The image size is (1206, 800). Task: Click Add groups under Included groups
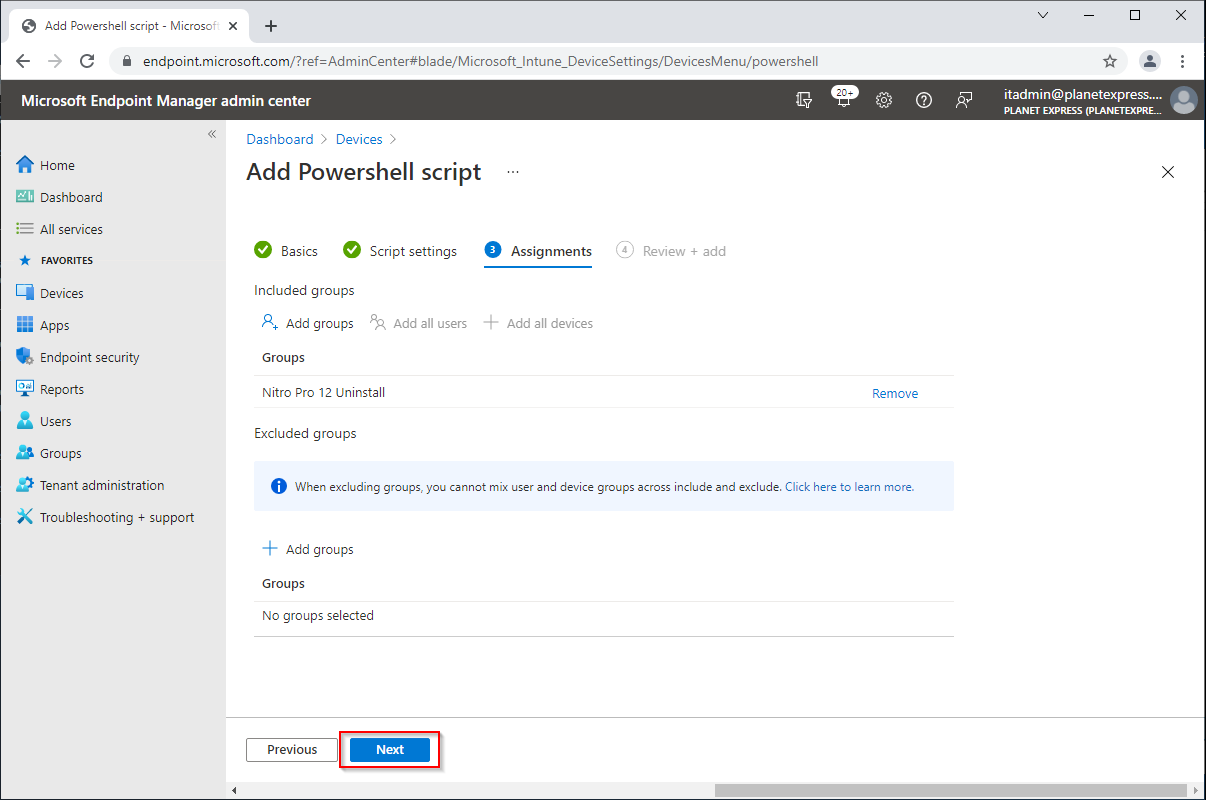point(307,323)
